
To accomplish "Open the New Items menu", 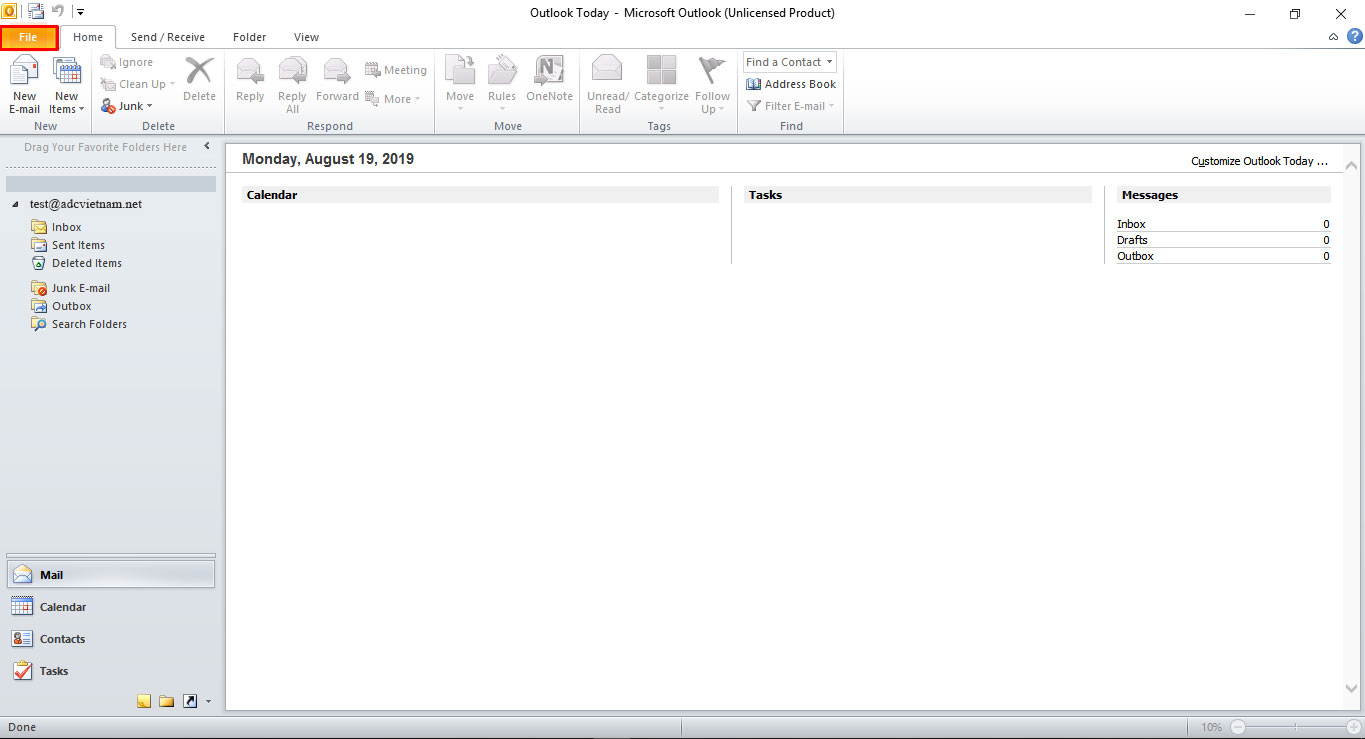I will pyautogui.click(x=67, y=85).
